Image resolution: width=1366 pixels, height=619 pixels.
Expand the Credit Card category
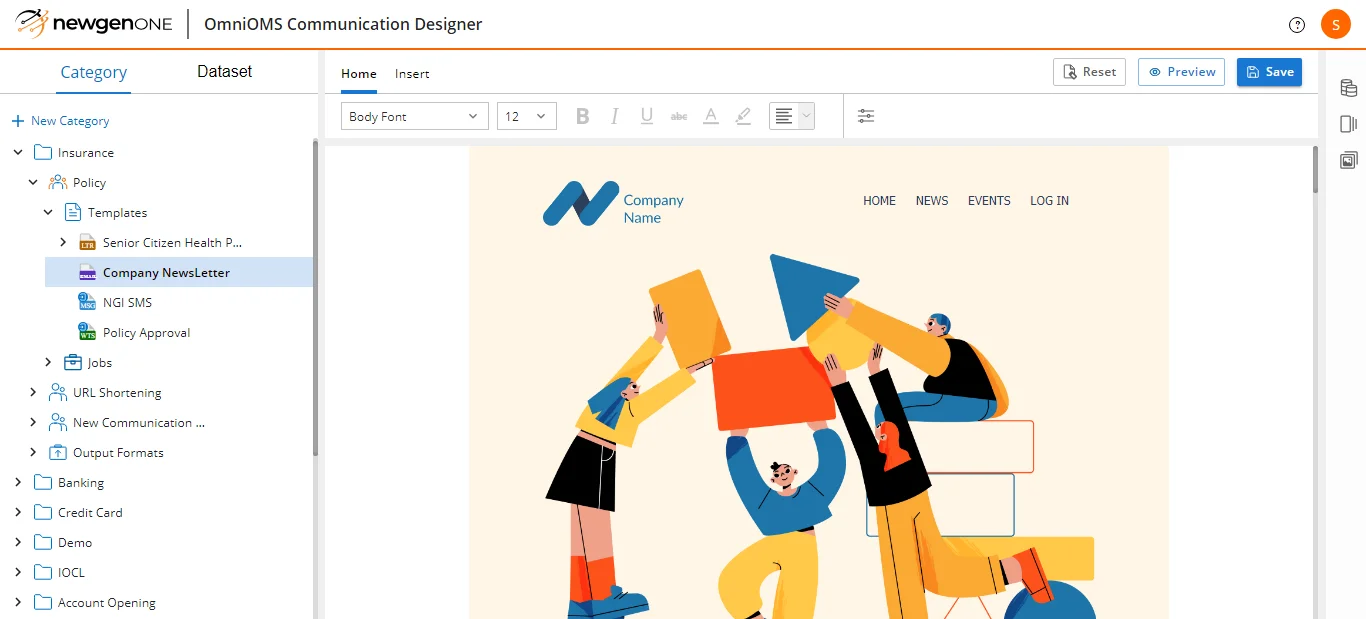pyautogui.click(x=18, y=513)
